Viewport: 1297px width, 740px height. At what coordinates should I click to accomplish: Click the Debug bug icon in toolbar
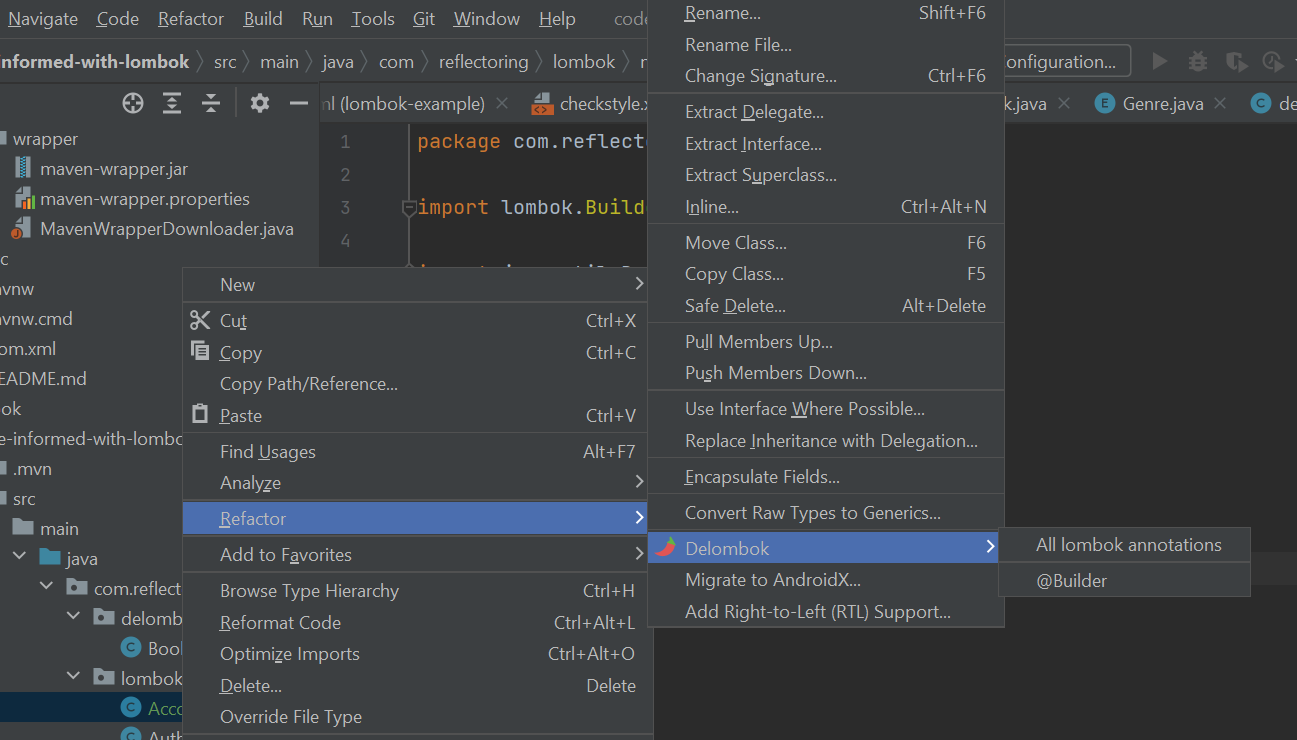[1197, 61]
